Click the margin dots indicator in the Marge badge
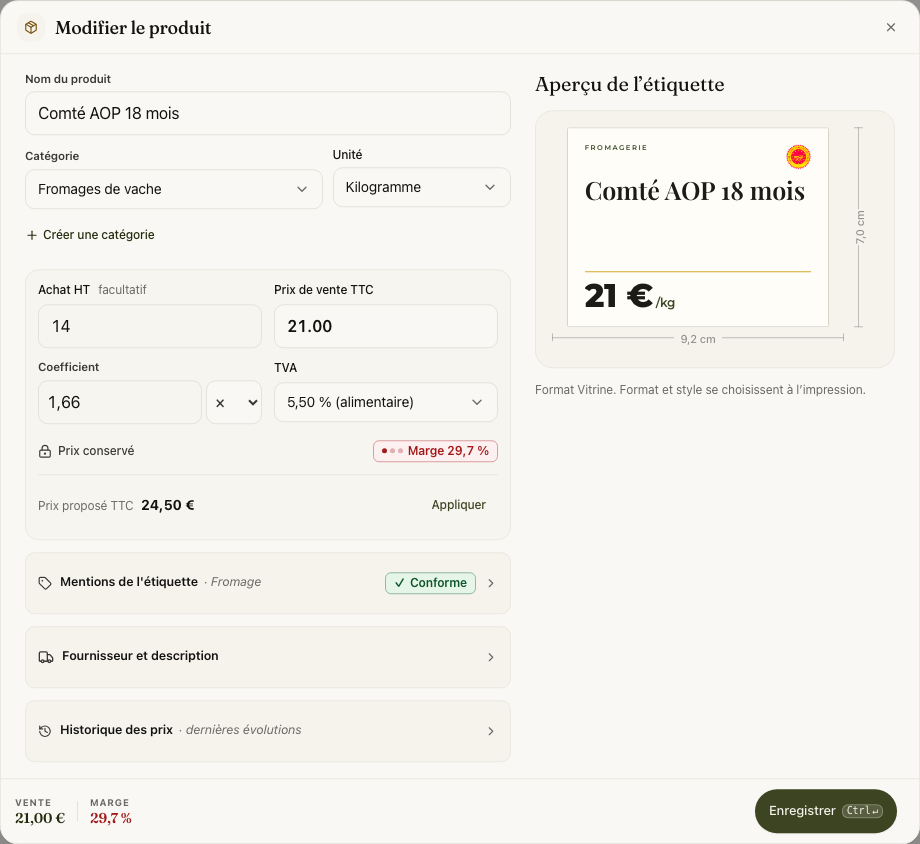Screen dimensions: 920x844 [392, 451]
